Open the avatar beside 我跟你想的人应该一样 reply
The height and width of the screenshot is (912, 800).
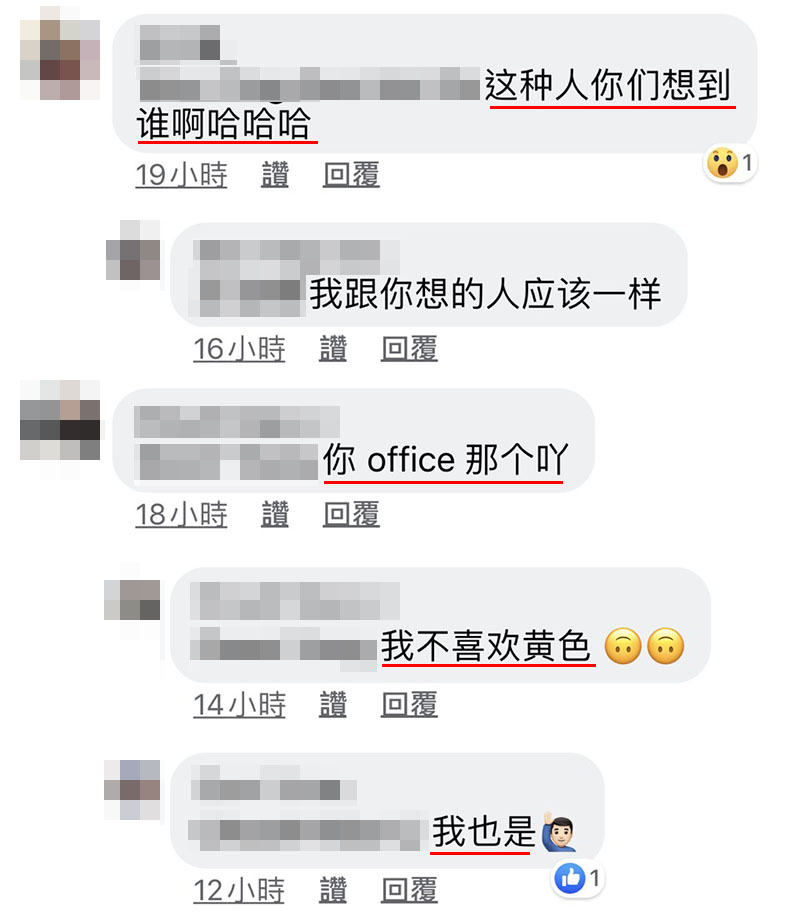133,250
